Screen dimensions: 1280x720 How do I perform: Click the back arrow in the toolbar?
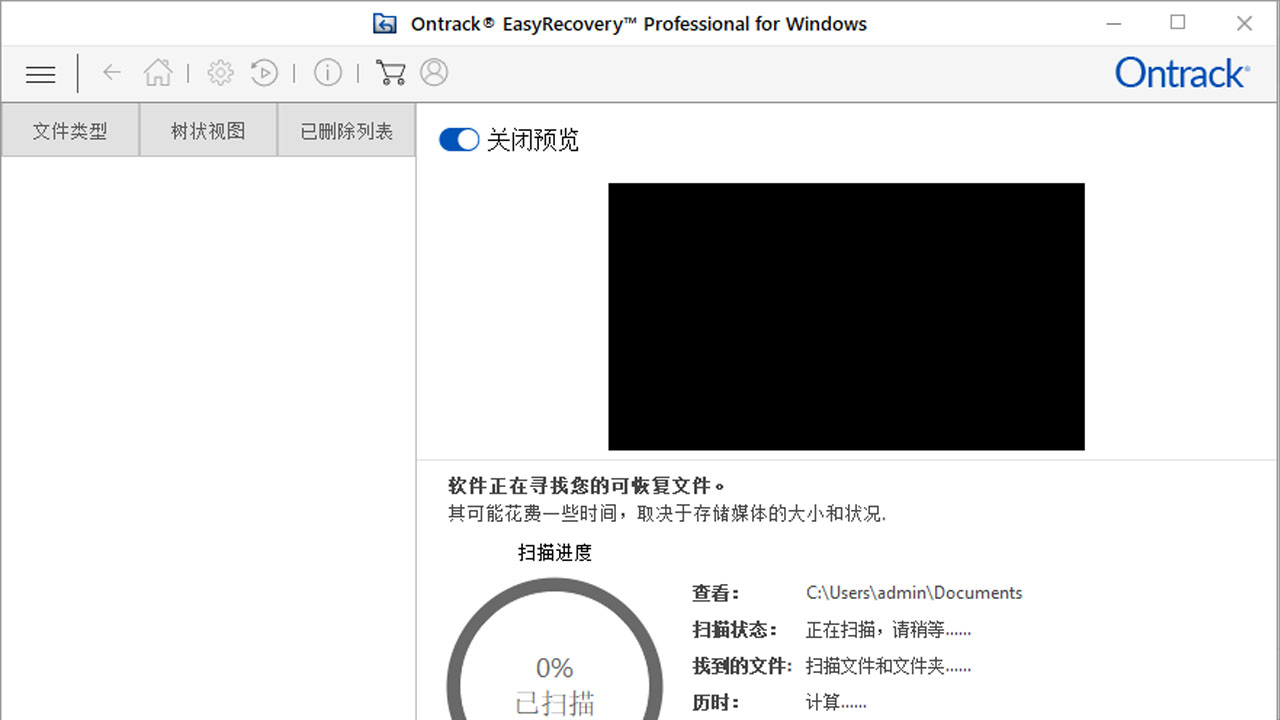click(111, 72)
